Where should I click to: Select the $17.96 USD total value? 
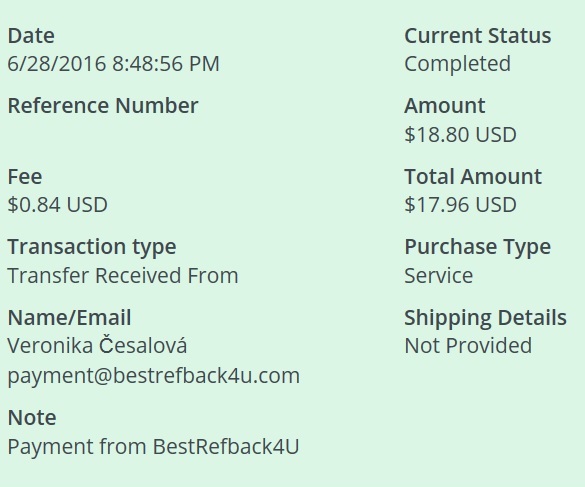[460, 205]
